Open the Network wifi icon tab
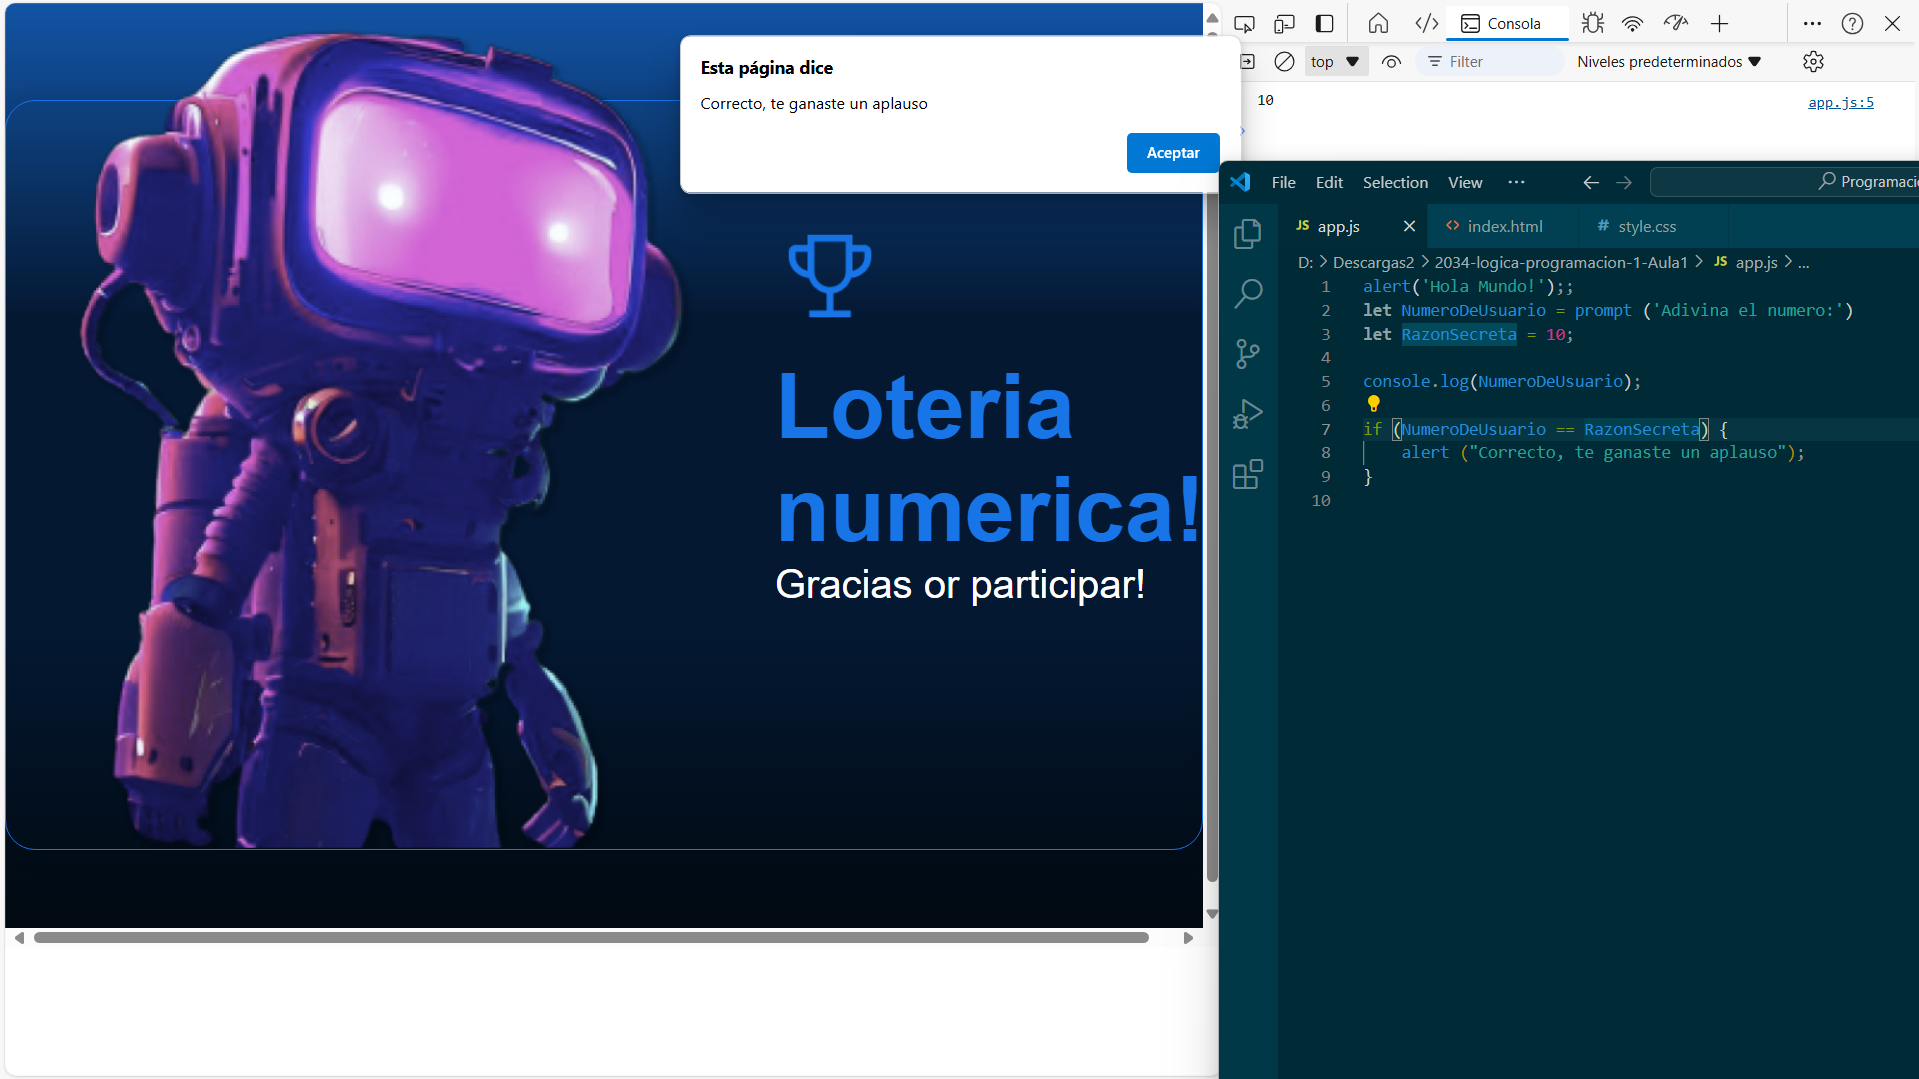Image resolution: width=1919 pixels, height=1079 pixels. click(x=1633, y=24)
